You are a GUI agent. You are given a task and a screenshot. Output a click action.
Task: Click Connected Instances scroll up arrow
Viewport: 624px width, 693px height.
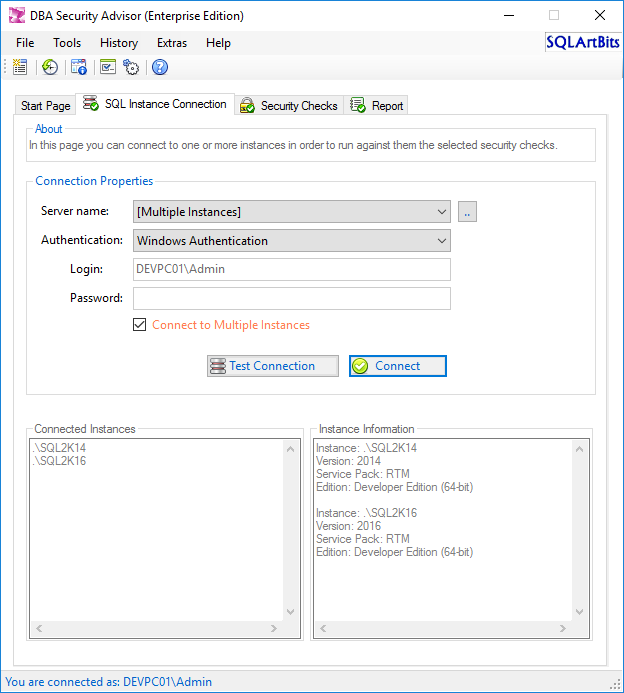pyautogui.click(x=290, y=449)
